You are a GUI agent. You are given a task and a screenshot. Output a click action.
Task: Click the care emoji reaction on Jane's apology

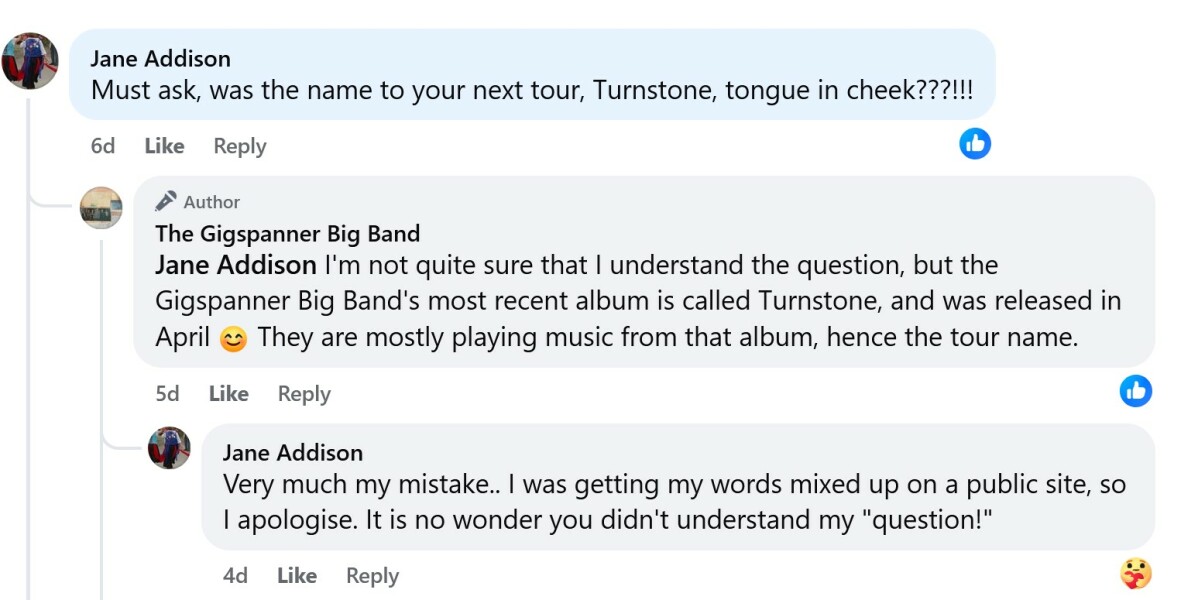click(x=1135, y=573)
